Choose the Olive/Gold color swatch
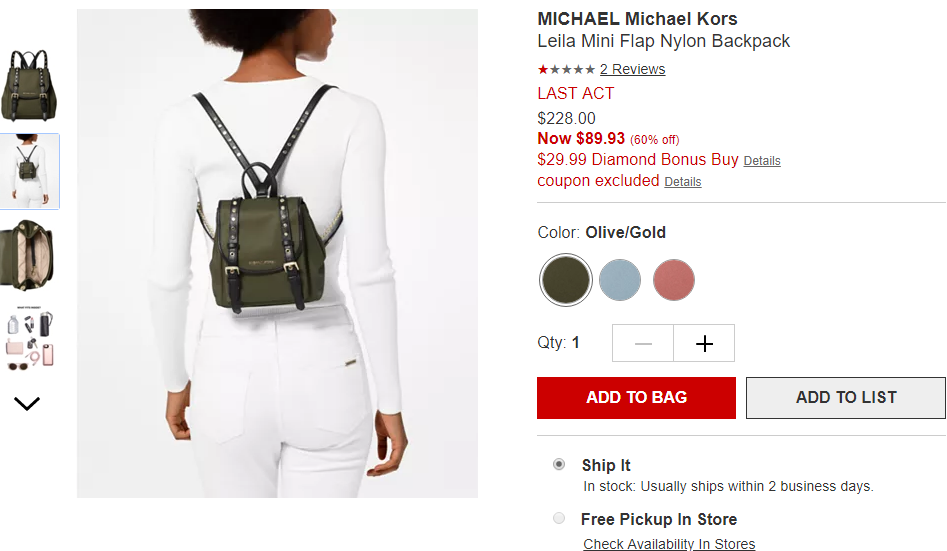This screenshot has height=551, width=947. point(566,280)
